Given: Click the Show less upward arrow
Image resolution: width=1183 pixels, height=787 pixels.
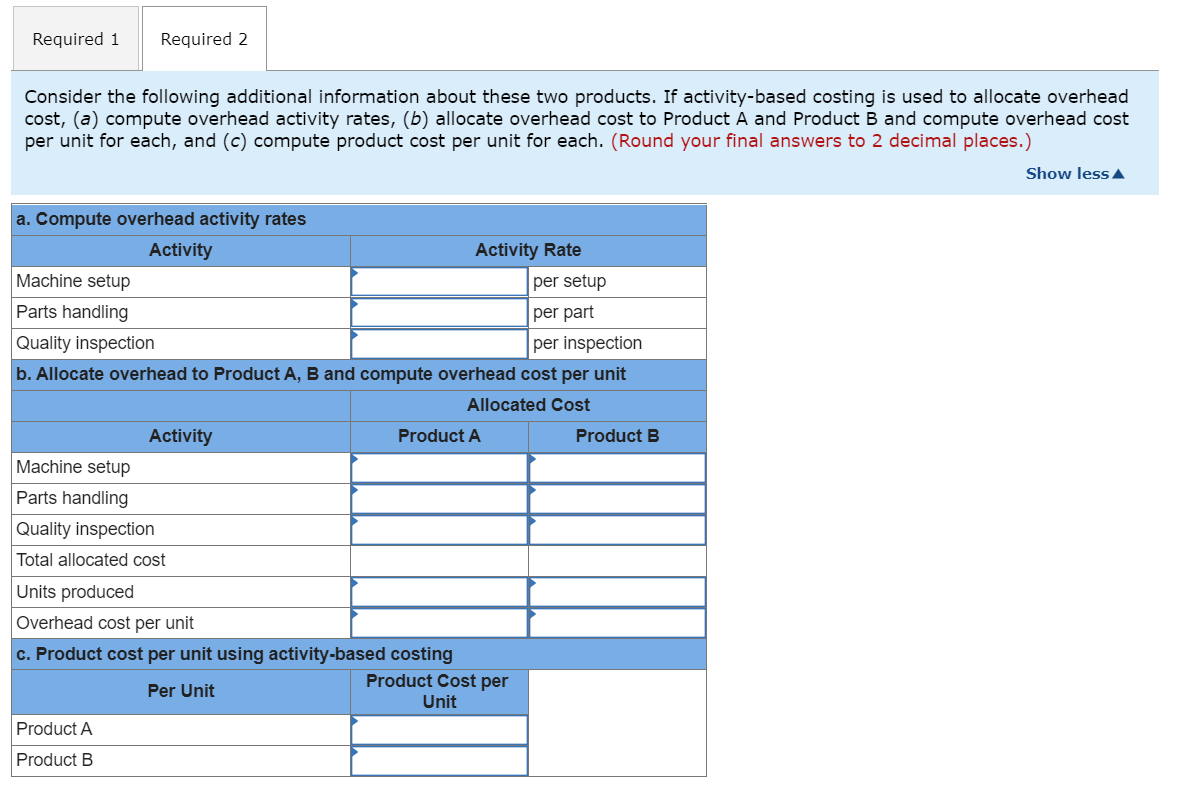Looking at the screenshot, I should 1116,172.
